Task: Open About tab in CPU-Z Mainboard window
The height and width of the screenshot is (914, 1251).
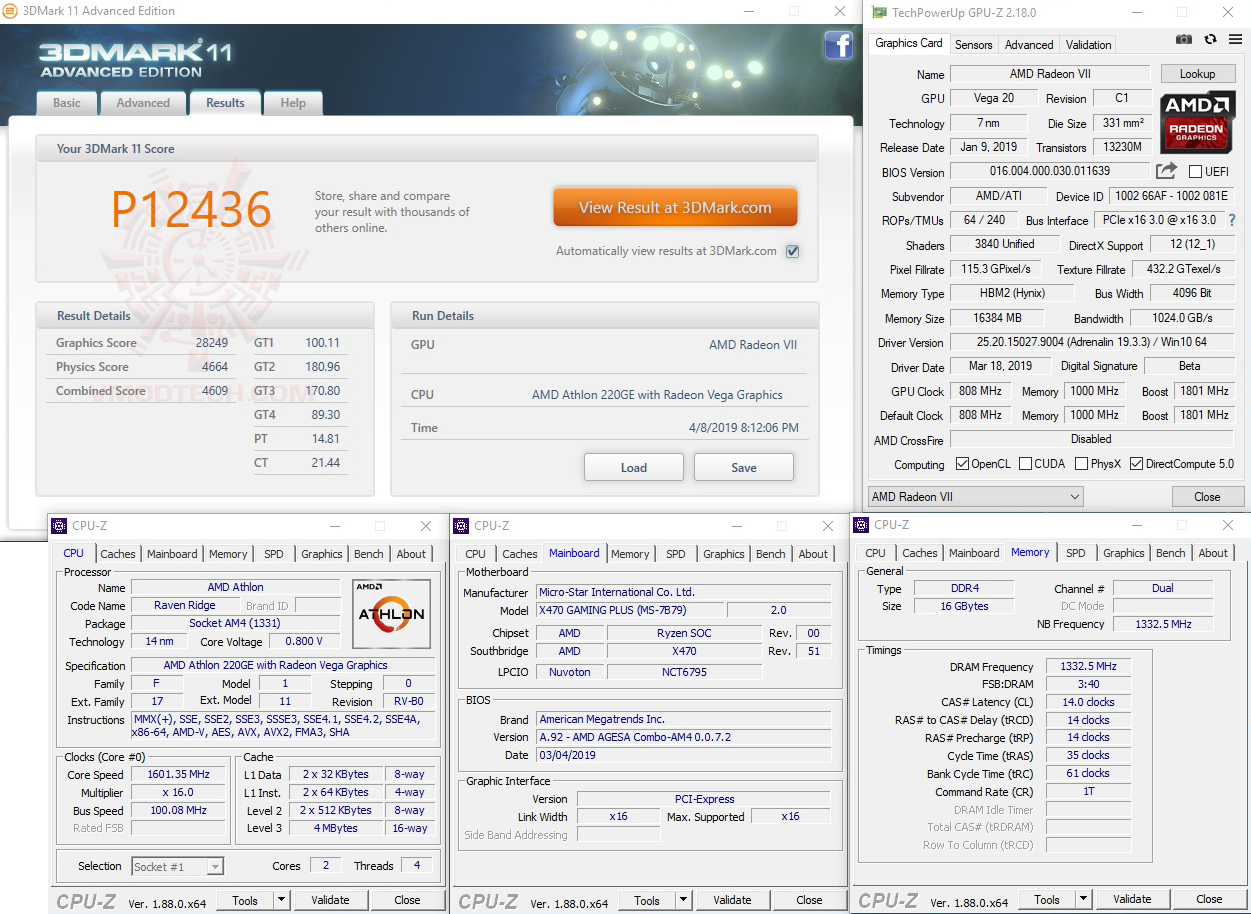Action: [813, 554]
